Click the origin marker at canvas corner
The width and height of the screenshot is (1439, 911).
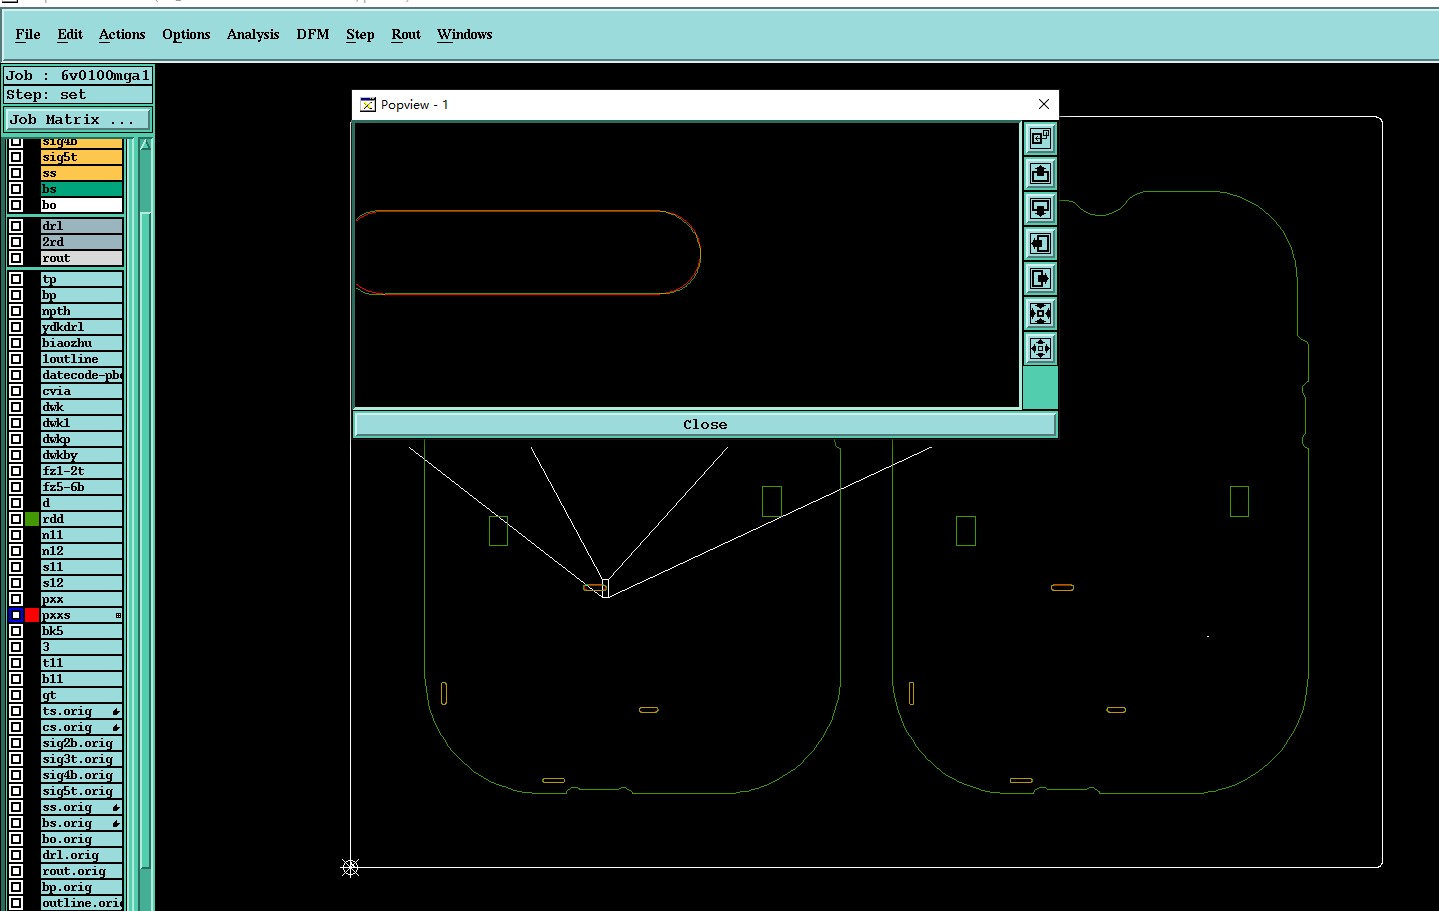pyautogui.click(x=350, y=867)
